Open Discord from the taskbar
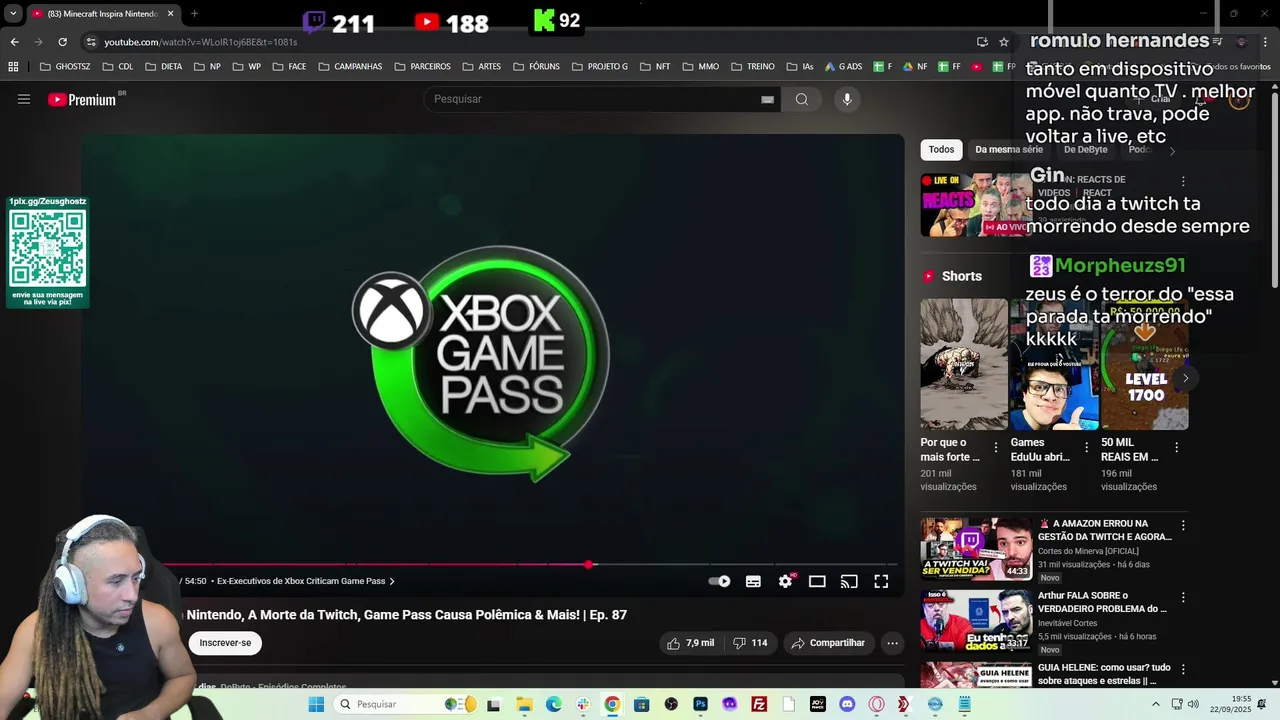Viewport: 1280px width, 720px height. [x=848, y=704]
